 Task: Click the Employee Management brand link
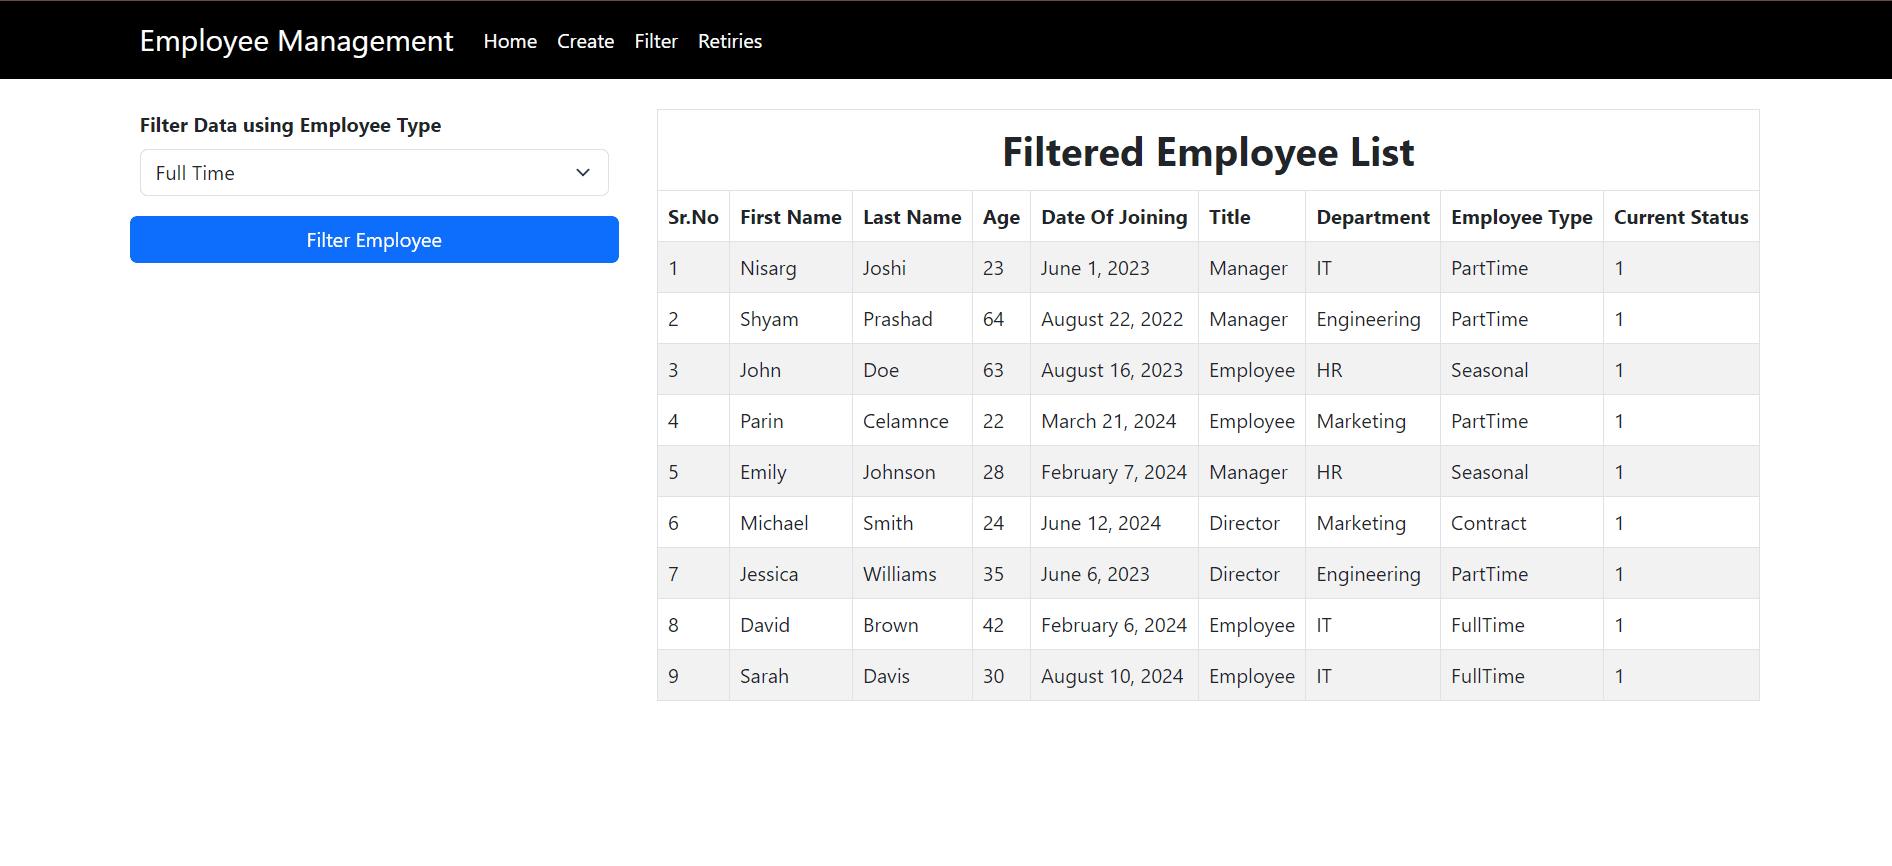tap(296, 41)
